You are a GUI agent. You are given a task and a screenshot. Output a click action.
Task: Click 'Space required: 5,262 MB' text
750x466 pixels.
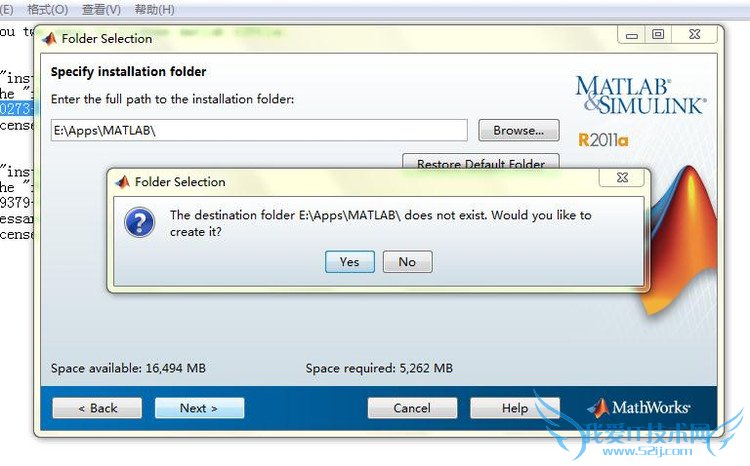379,368
